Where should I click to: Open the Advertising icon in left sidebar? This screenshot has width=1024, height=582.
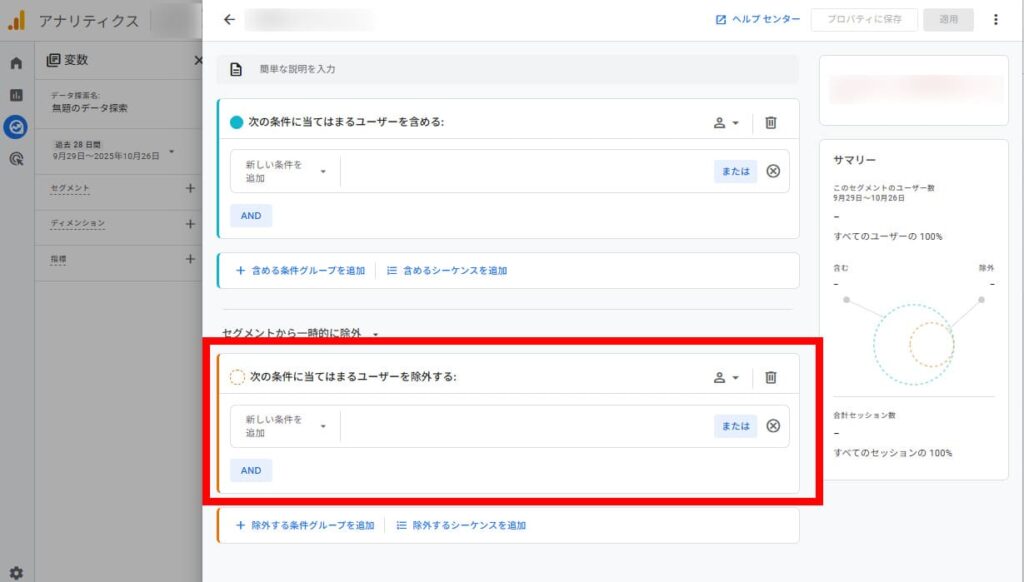tap(16, 158)
